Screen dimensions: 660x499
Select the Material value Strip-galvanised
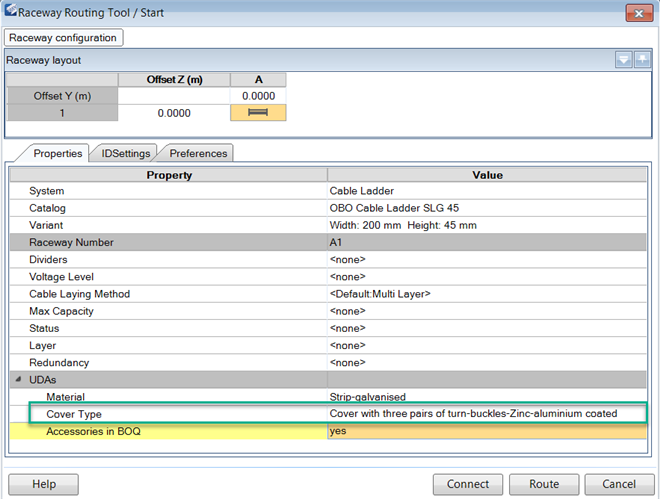click(x=487, y=397)
